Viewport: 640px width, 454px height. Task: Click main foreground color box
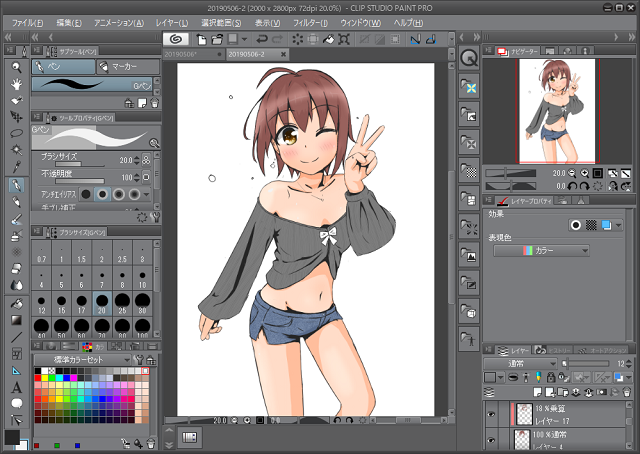[12, 437]
